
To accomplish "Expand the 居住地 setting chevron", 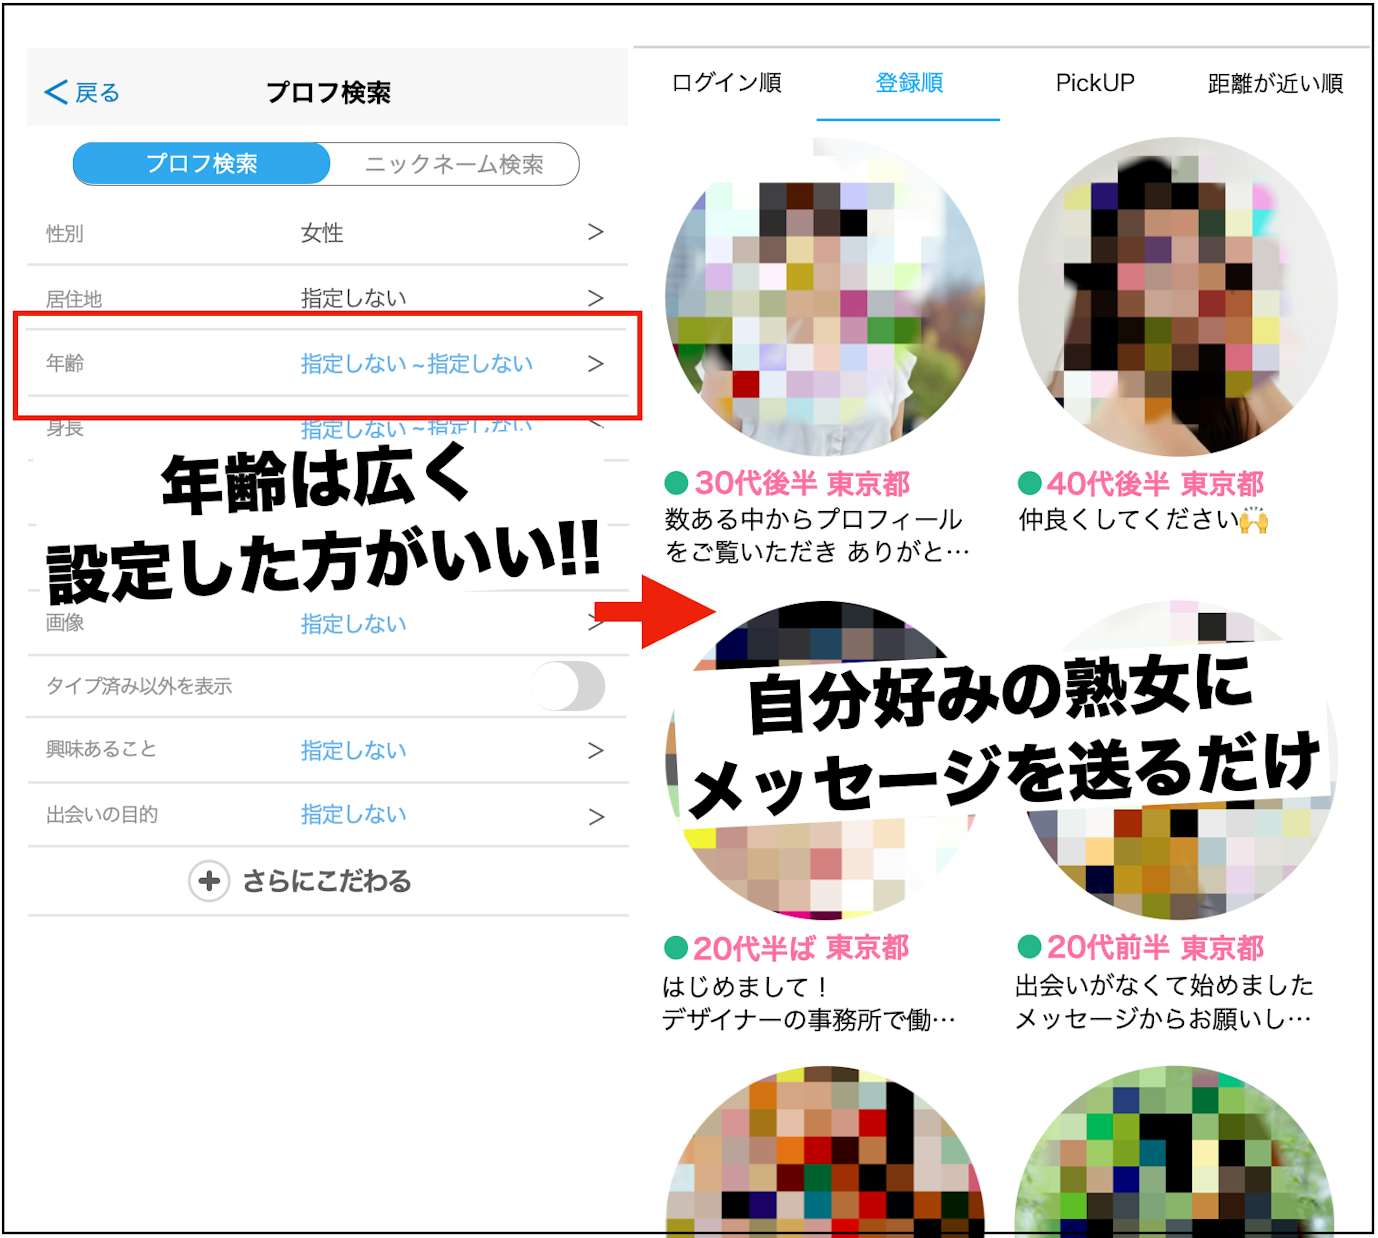I will [x=595, y=298].
